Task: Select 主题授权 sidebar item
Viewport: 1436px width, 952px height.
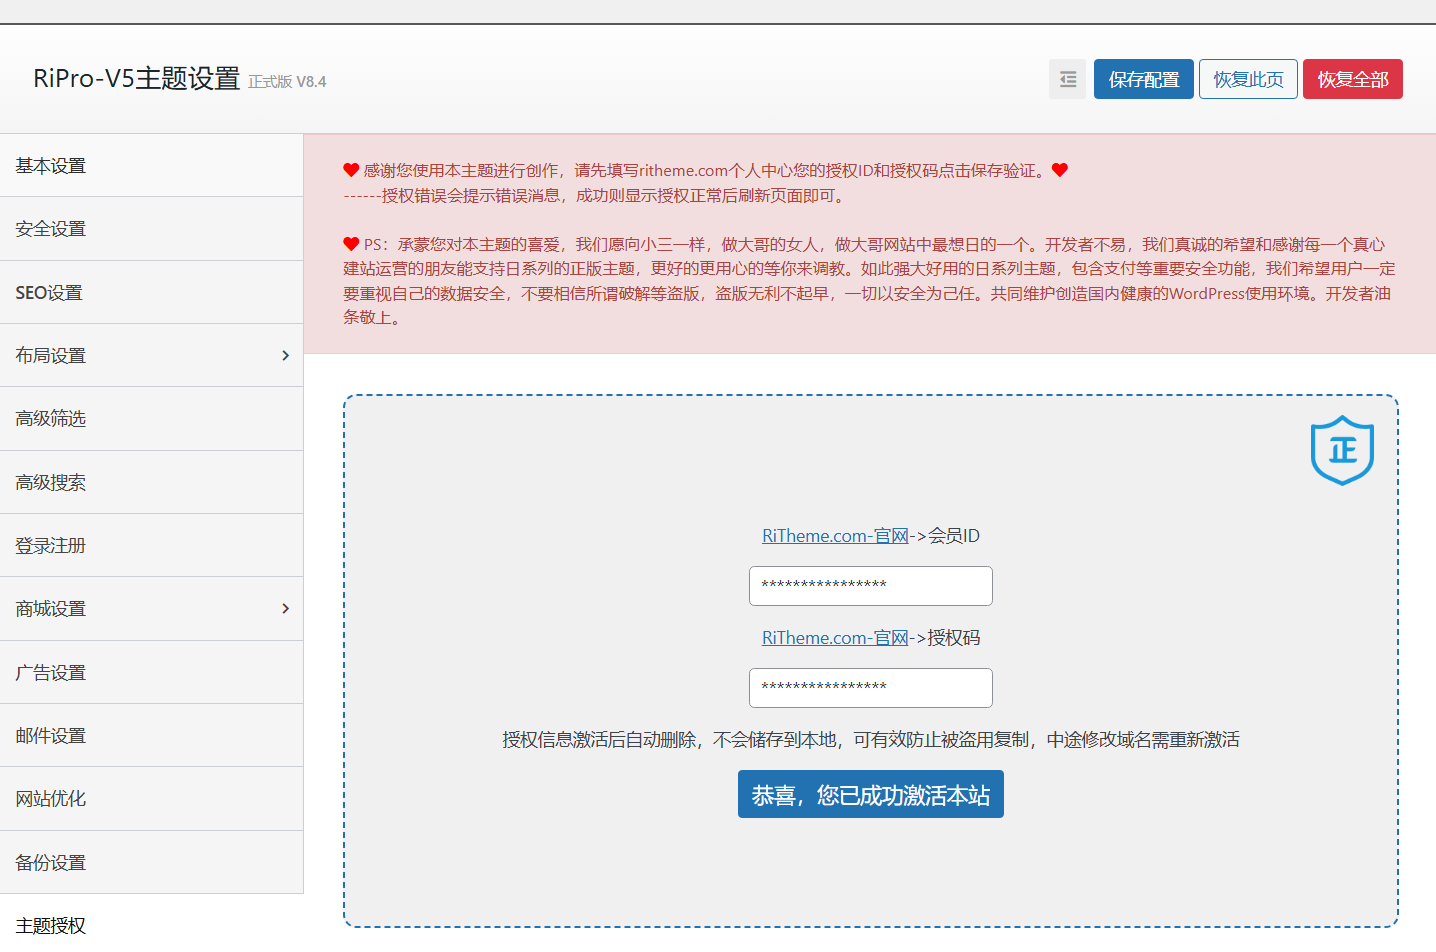Action: [151, 925]
